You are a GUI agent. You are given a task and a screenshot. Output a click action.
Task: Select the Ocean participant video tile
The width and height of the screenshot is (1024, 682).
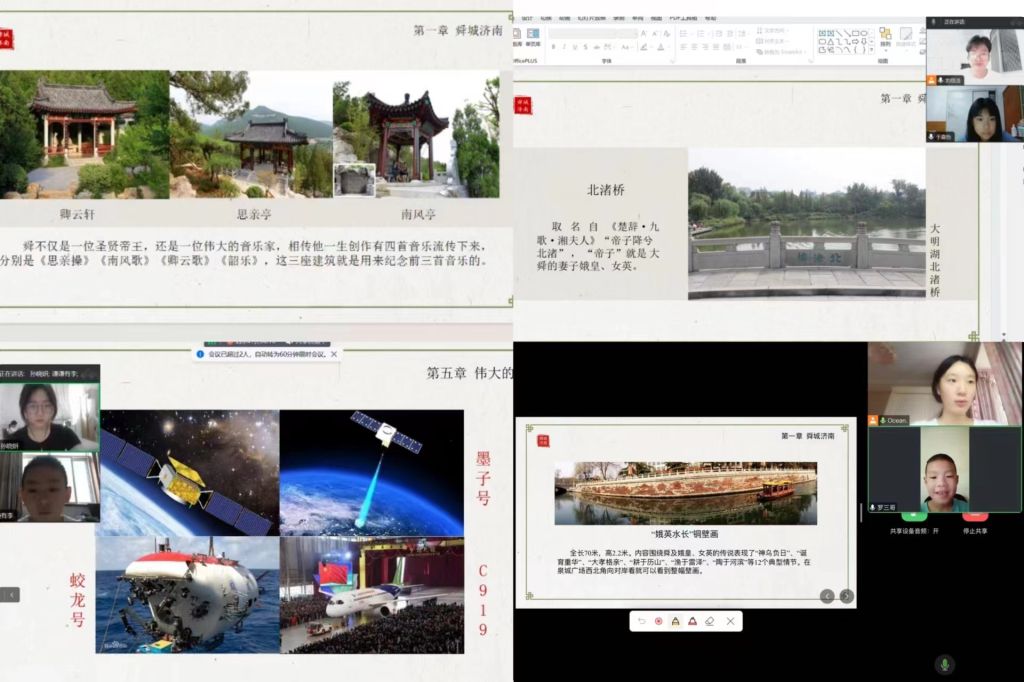(944, 384)
